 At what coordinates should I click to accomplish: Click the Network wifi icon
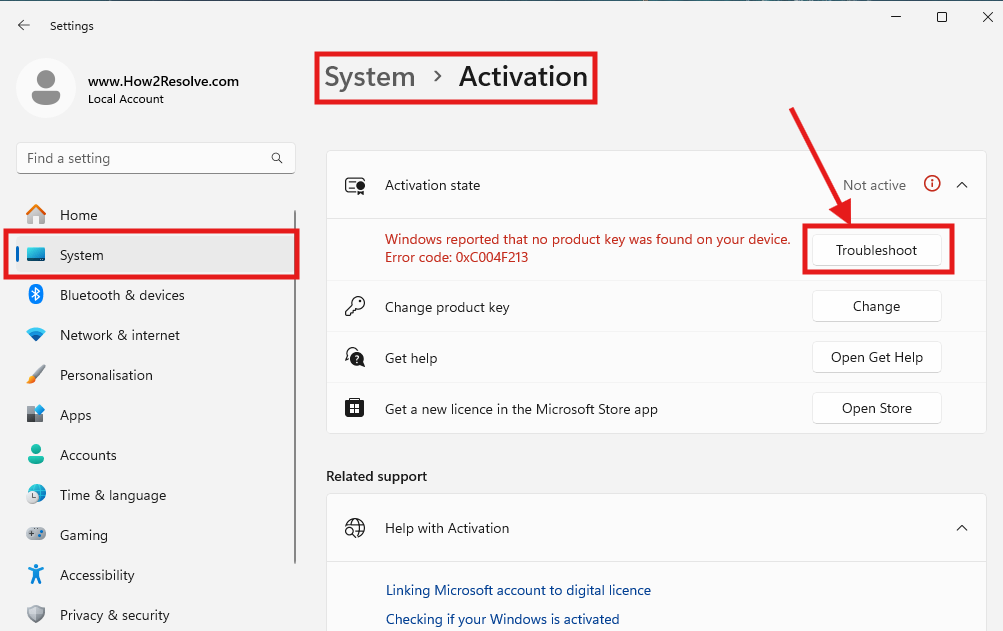(x=36, y=335)
